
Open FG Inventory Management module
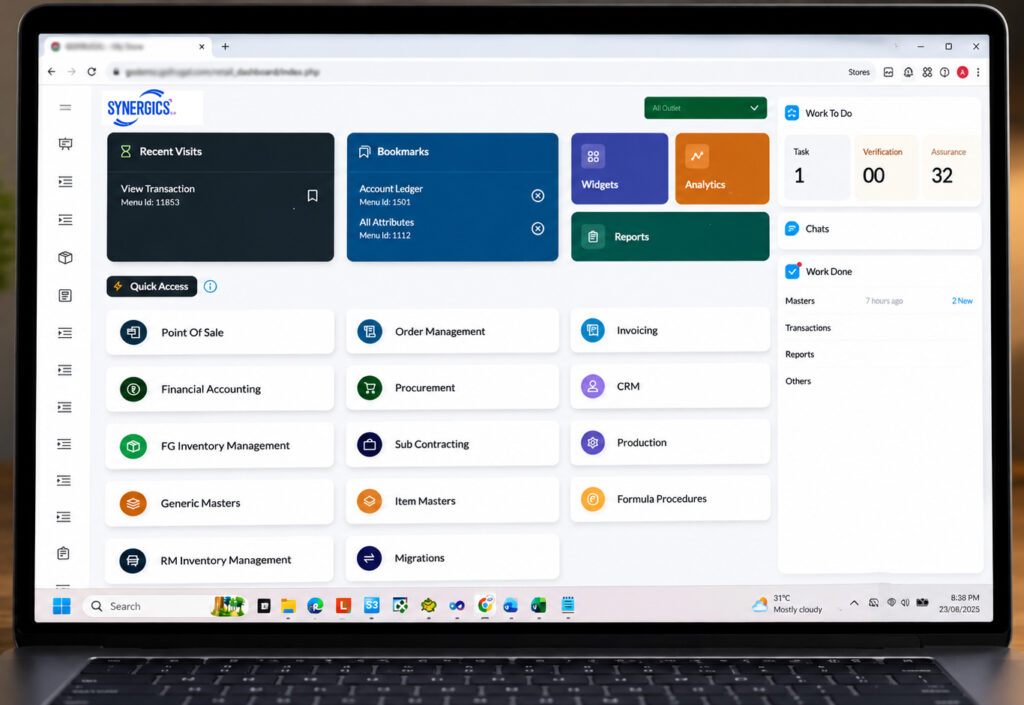tap(220, 446)
